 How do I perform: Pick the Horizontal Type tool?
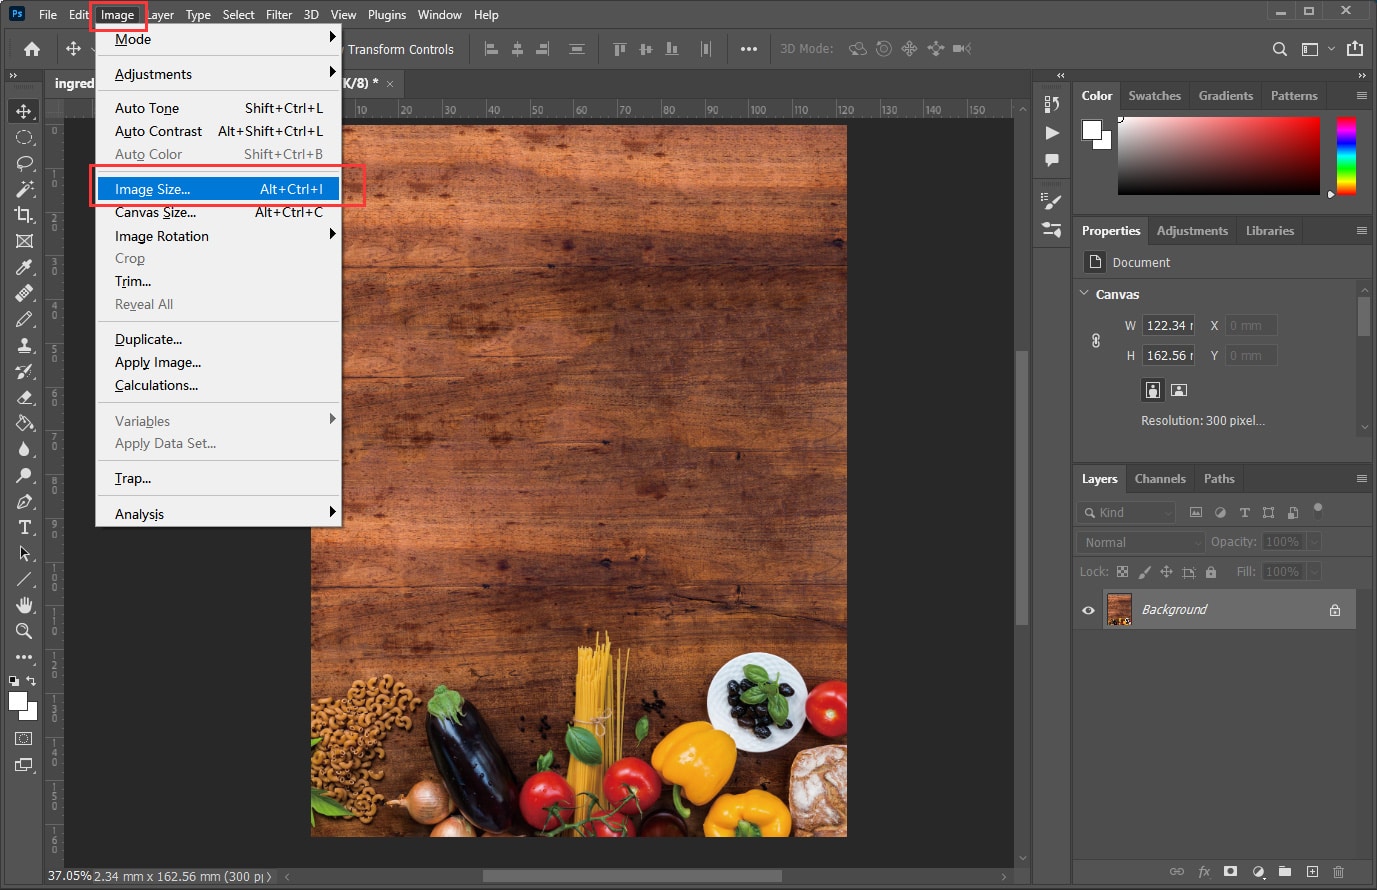pyautogui.click(x=25, y=527)
